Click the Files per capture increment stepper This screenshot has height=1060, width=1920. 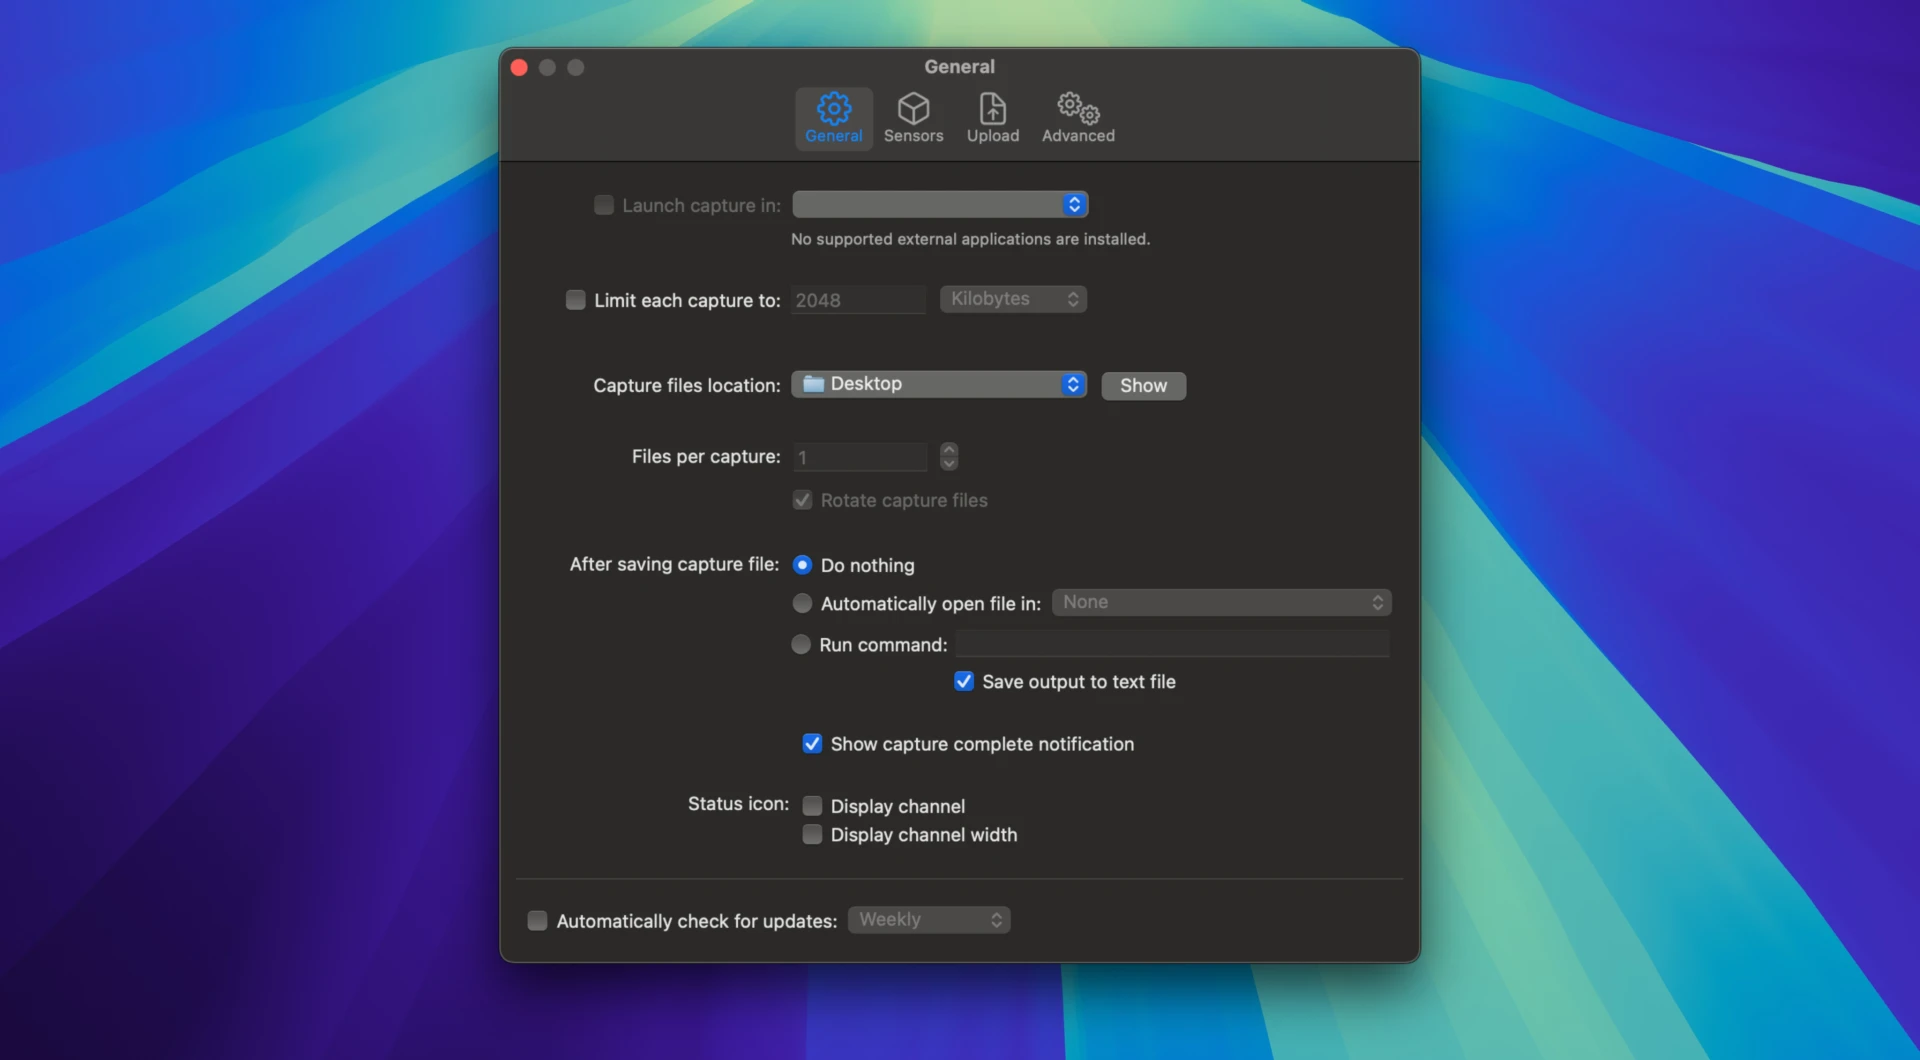(949, 450)
